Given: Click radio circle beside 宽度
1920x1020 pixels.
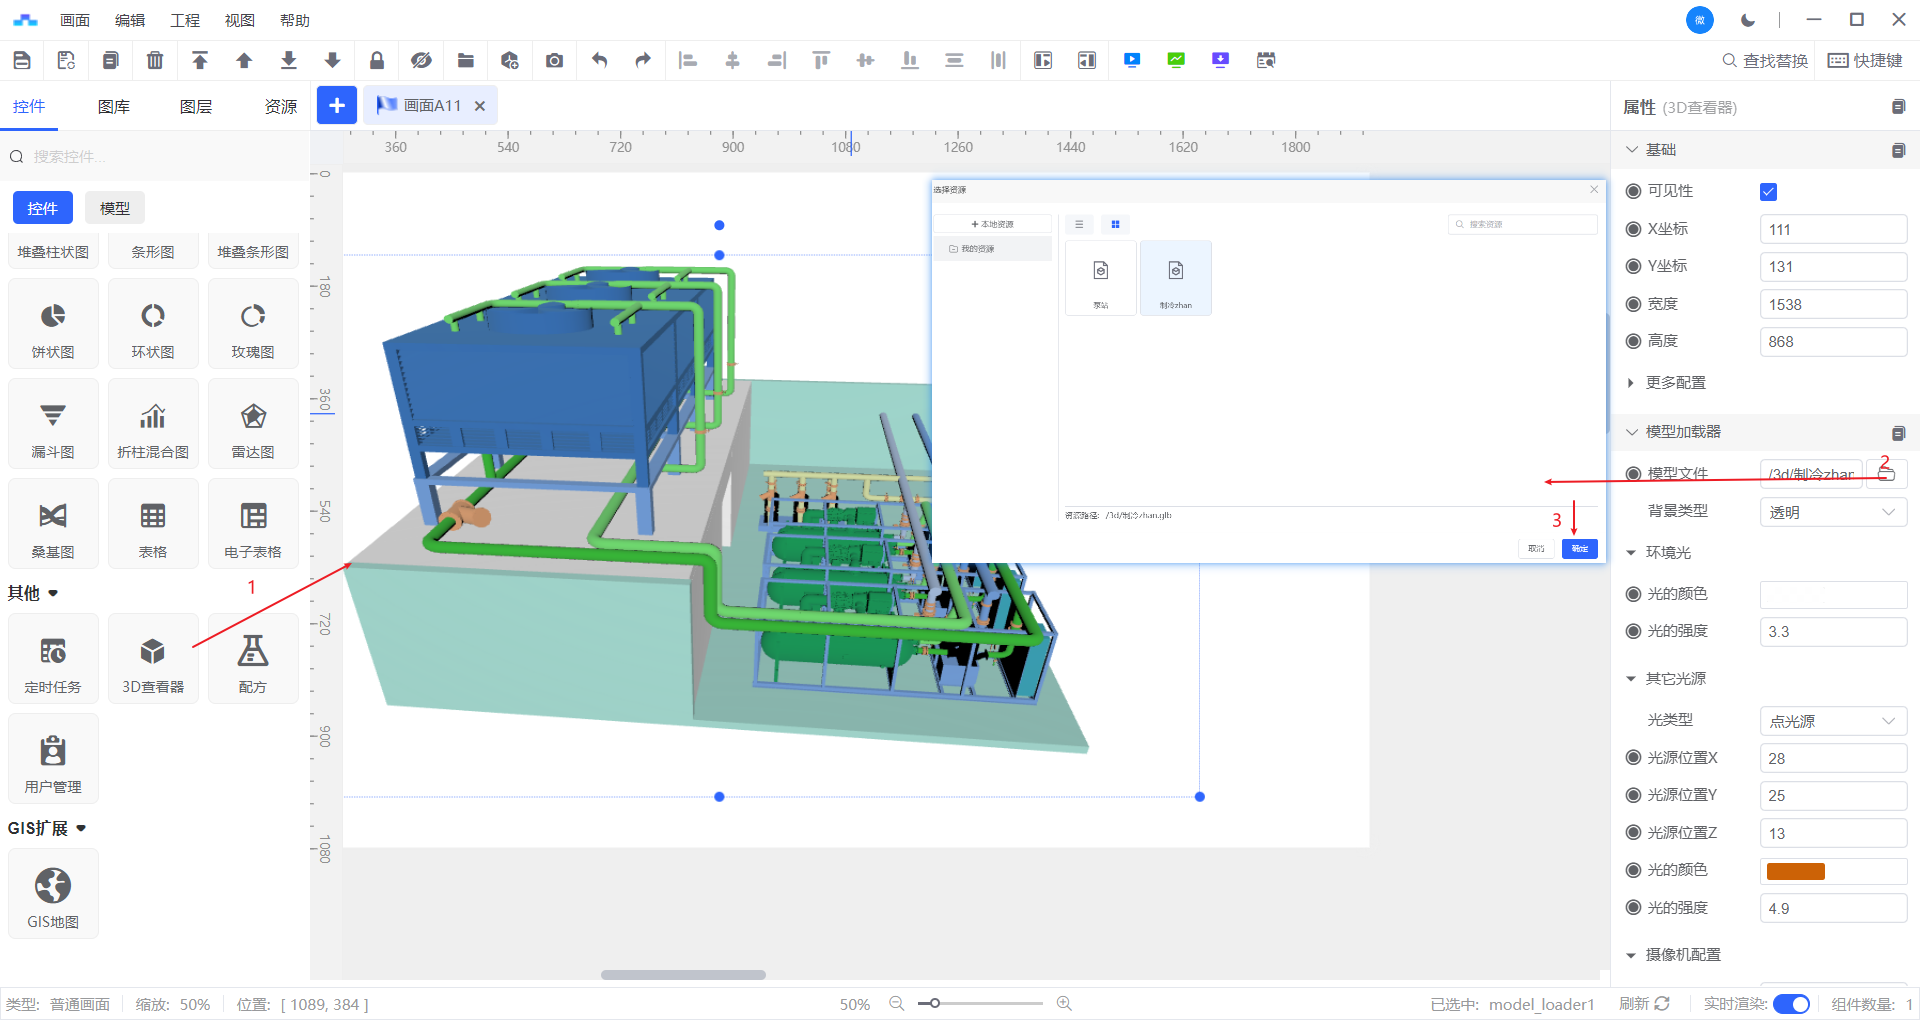Looking at the screenshot, I should pos(1633,304).
